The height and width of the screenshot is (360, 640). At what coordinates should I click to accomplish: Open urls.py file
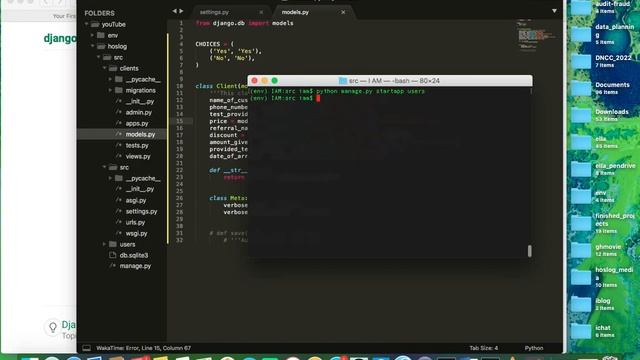coord(135,222)
